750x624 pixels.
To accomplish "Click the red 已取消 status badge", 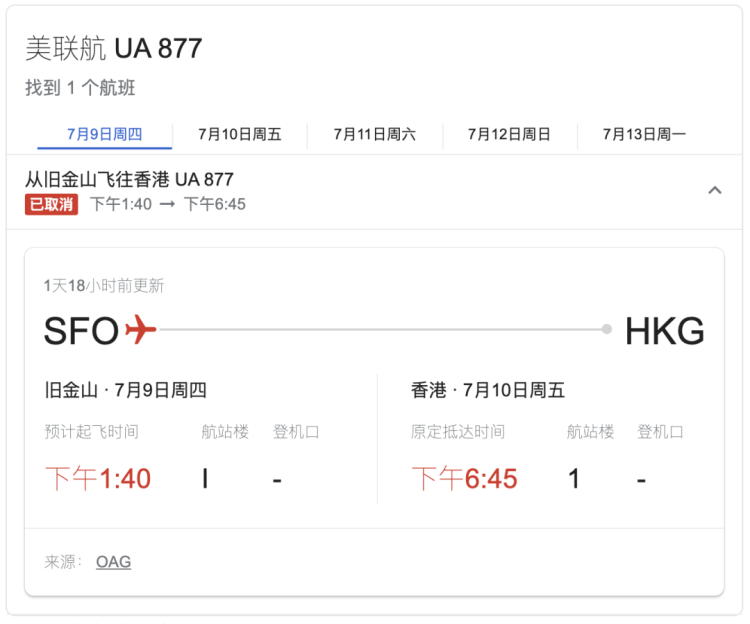I will click(52, 205).
